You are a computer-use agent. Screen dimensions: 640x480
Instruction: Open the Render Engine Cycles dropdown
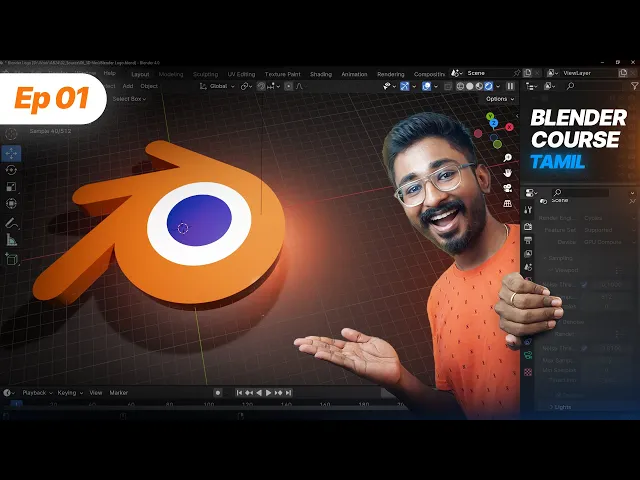pos(609,218)
